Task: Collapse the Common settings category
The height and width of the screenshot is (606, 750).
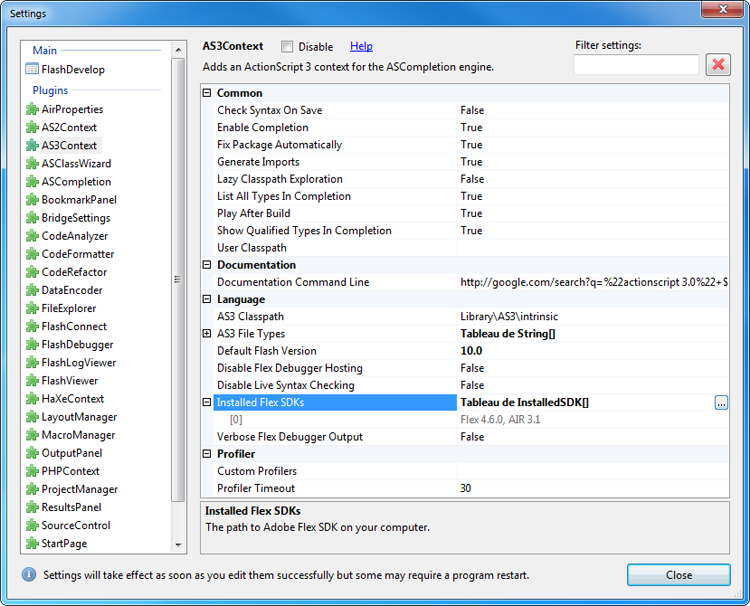Action: tap(208, 93)
